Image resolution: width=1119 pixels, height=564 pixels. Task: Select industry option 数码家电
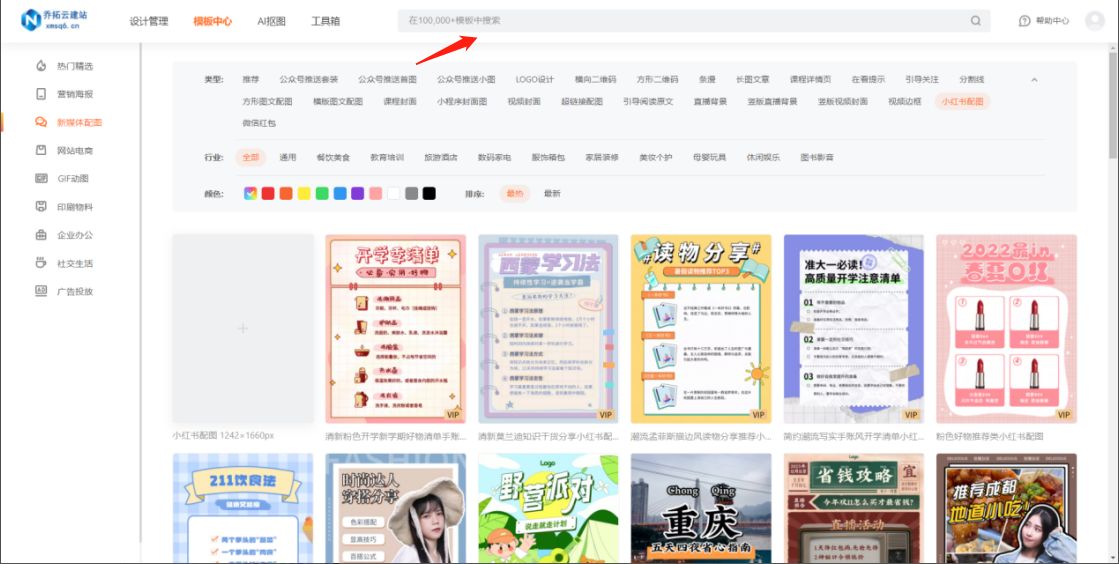495,157
